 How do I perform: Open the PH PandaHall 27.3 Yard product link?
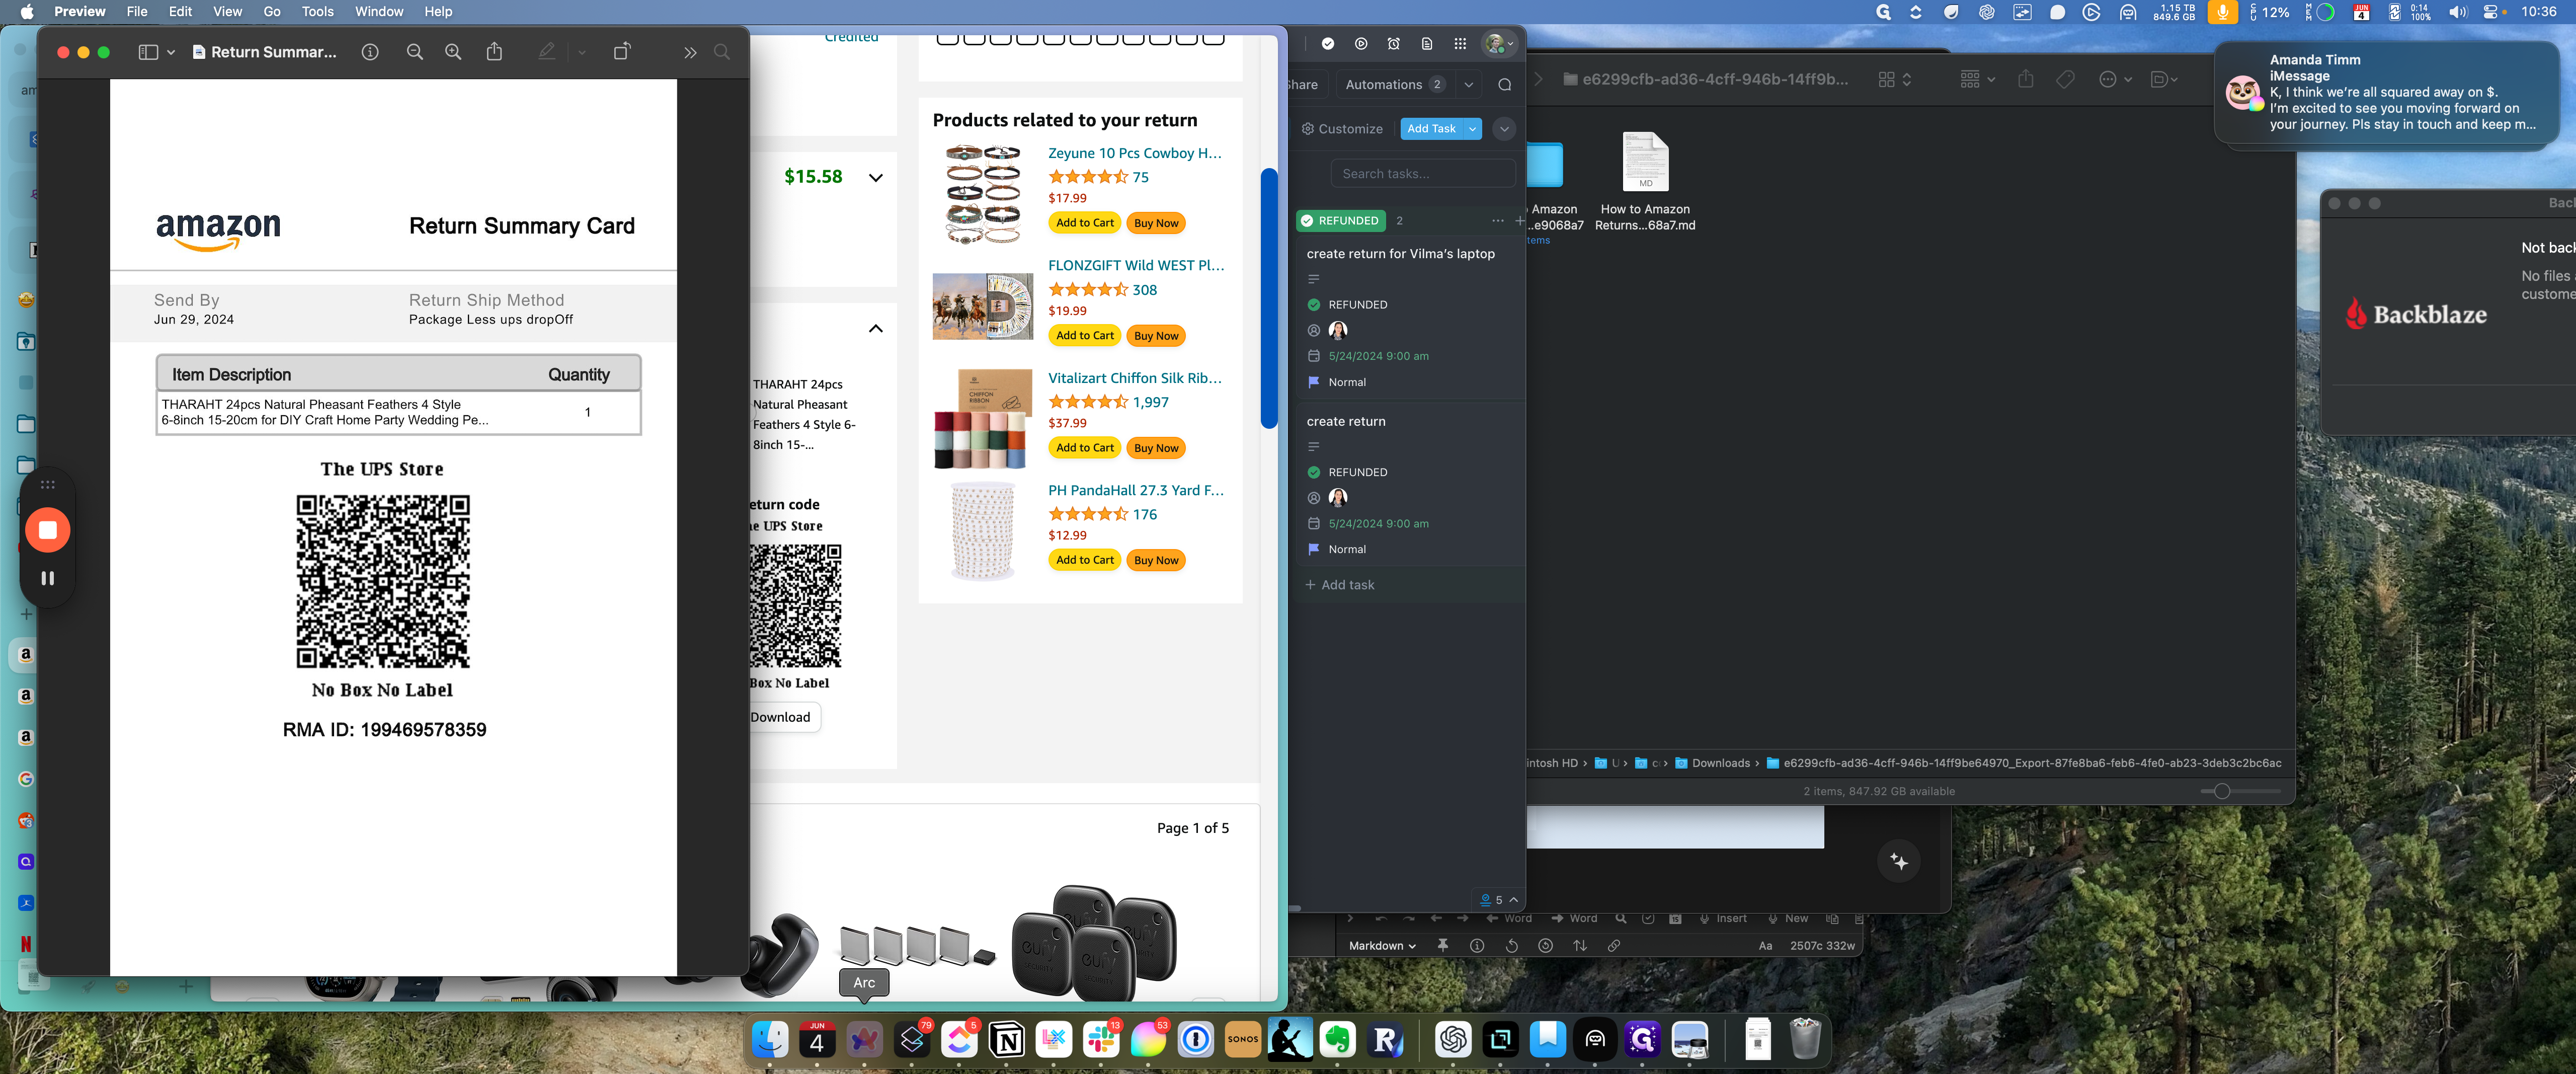(1135, 490)
